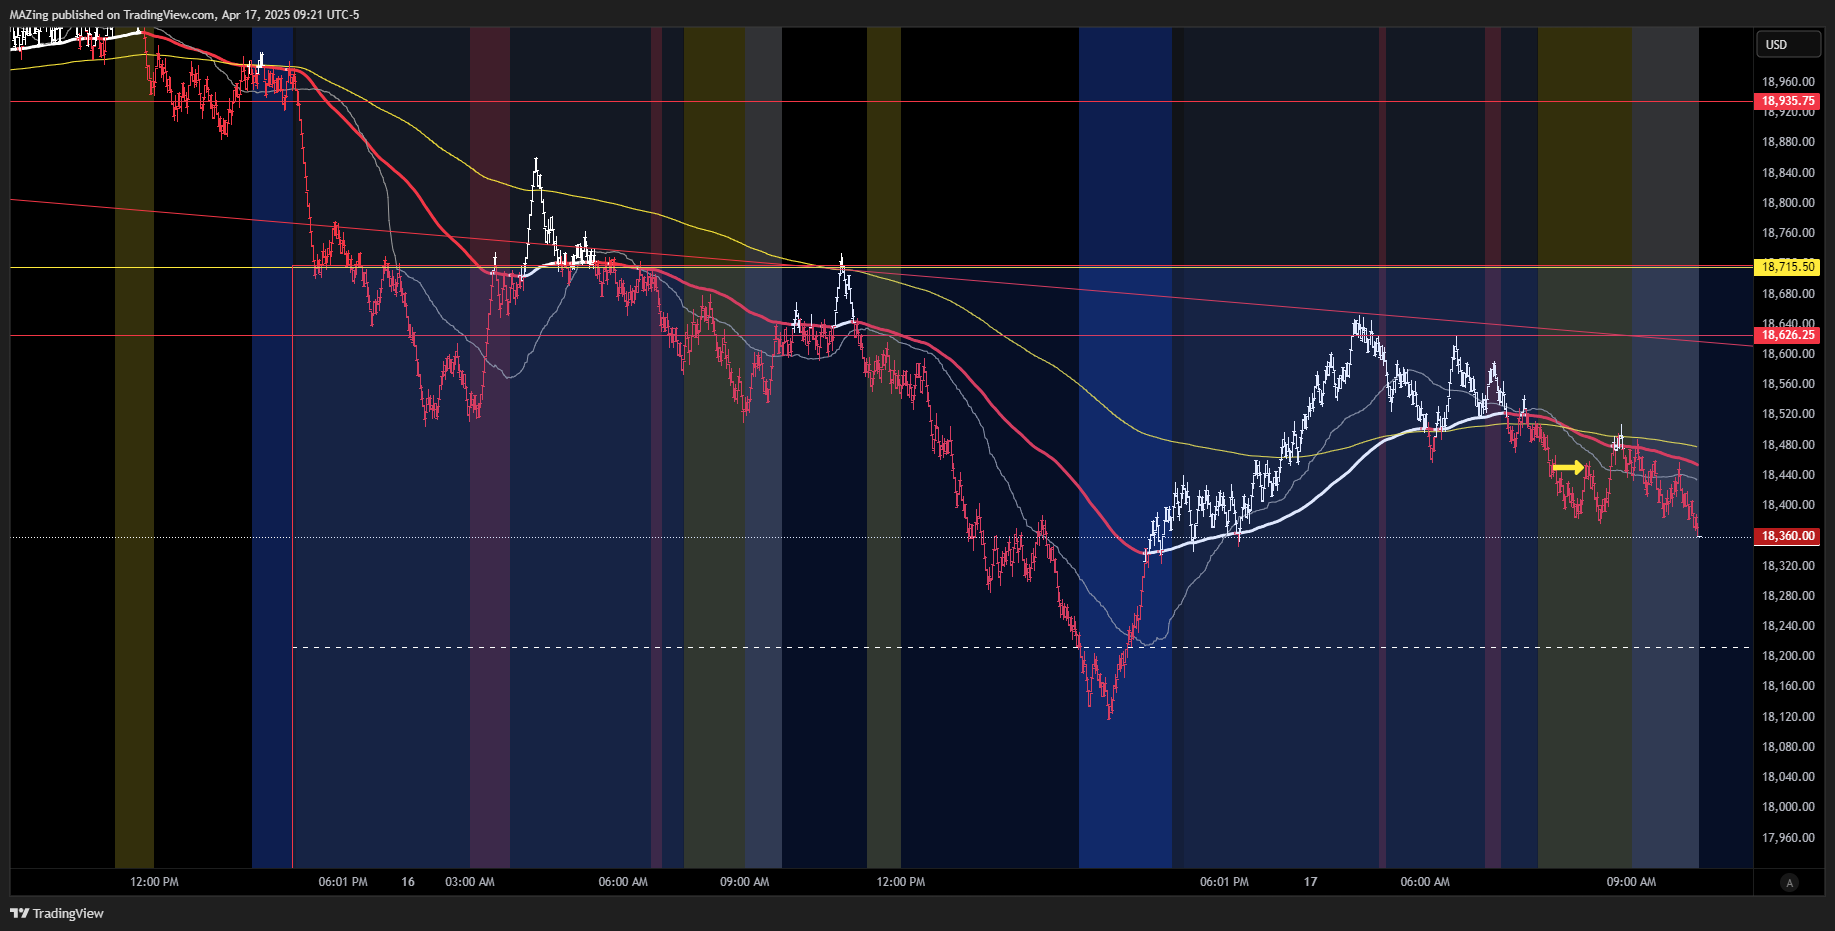This screenshot has height=931, width=1835.
Task: Toggle the auto-scale 'A' button
Action: (1789, 882)
